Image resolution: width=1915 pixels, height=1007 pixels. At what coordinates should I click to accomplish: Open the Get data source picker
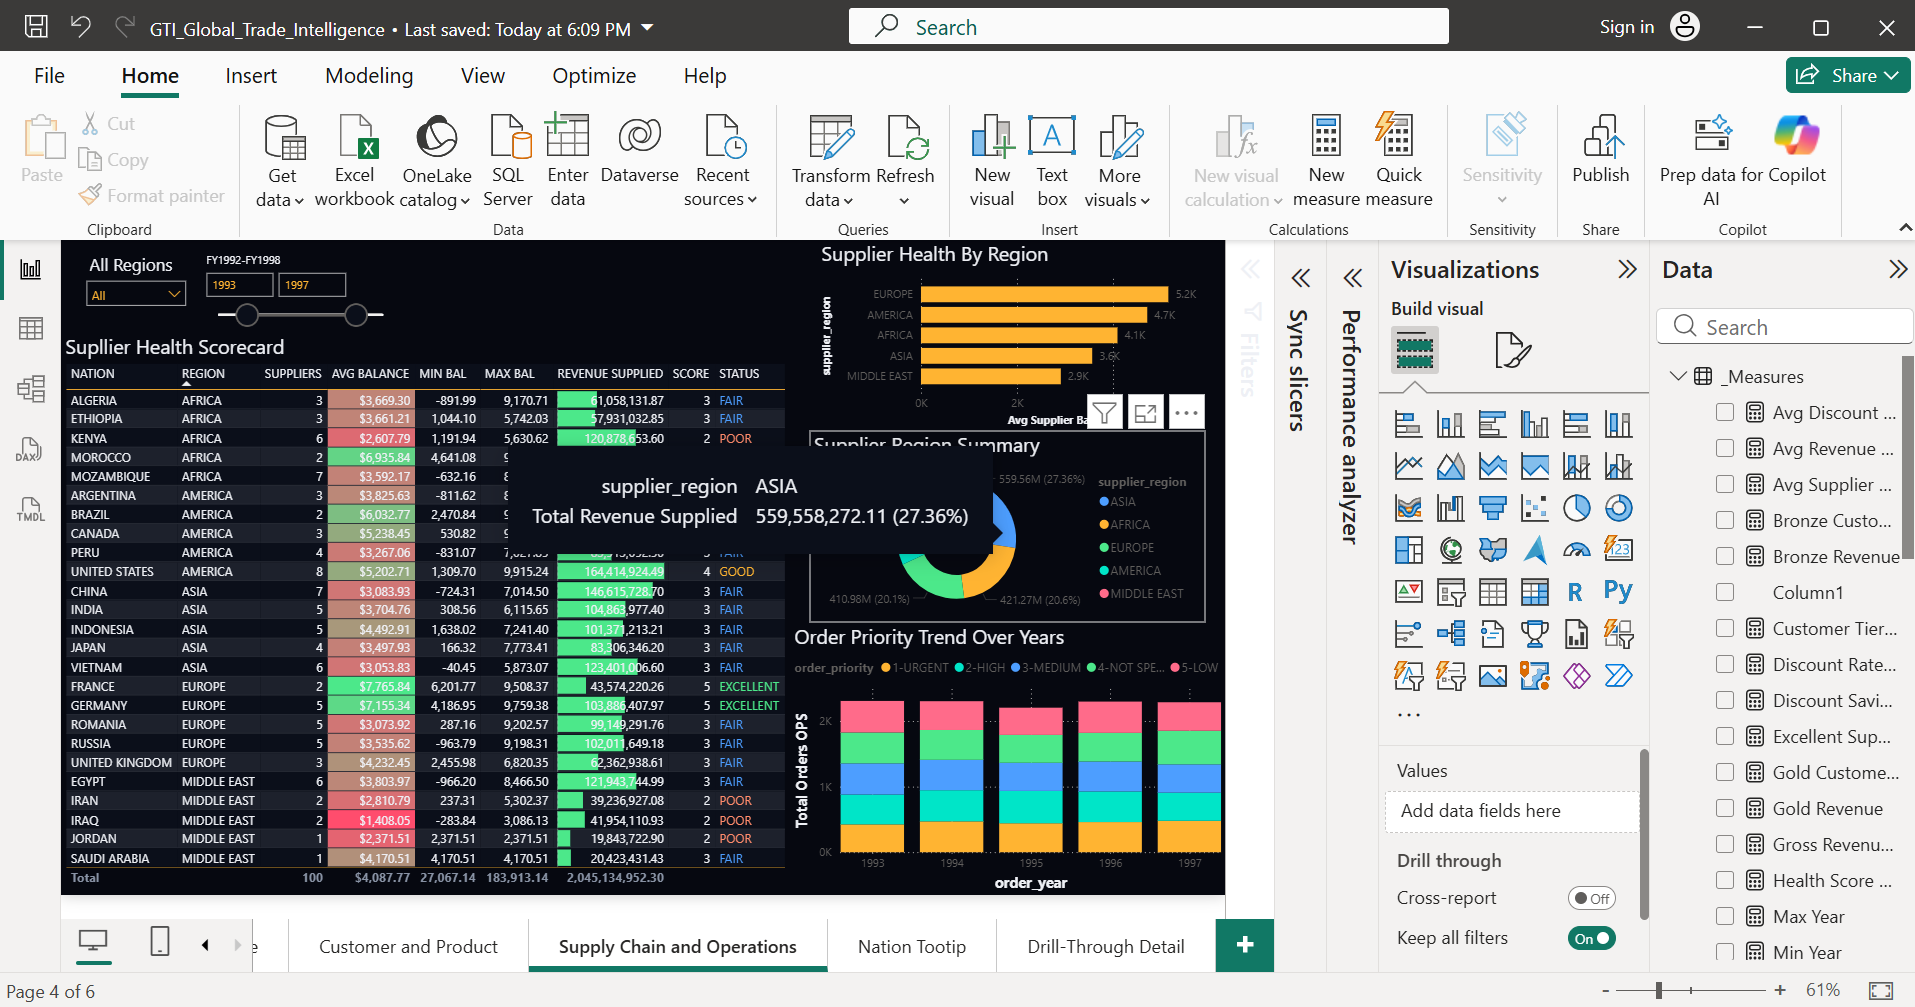(280, 161)
